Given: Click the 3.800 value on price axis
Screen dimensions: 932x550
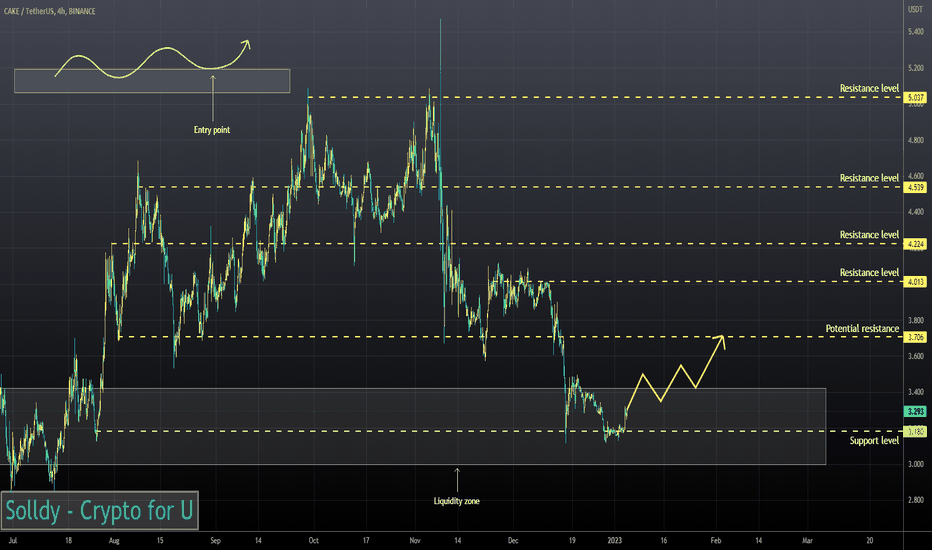Looking at the screenshot, I should coord(915,320).
